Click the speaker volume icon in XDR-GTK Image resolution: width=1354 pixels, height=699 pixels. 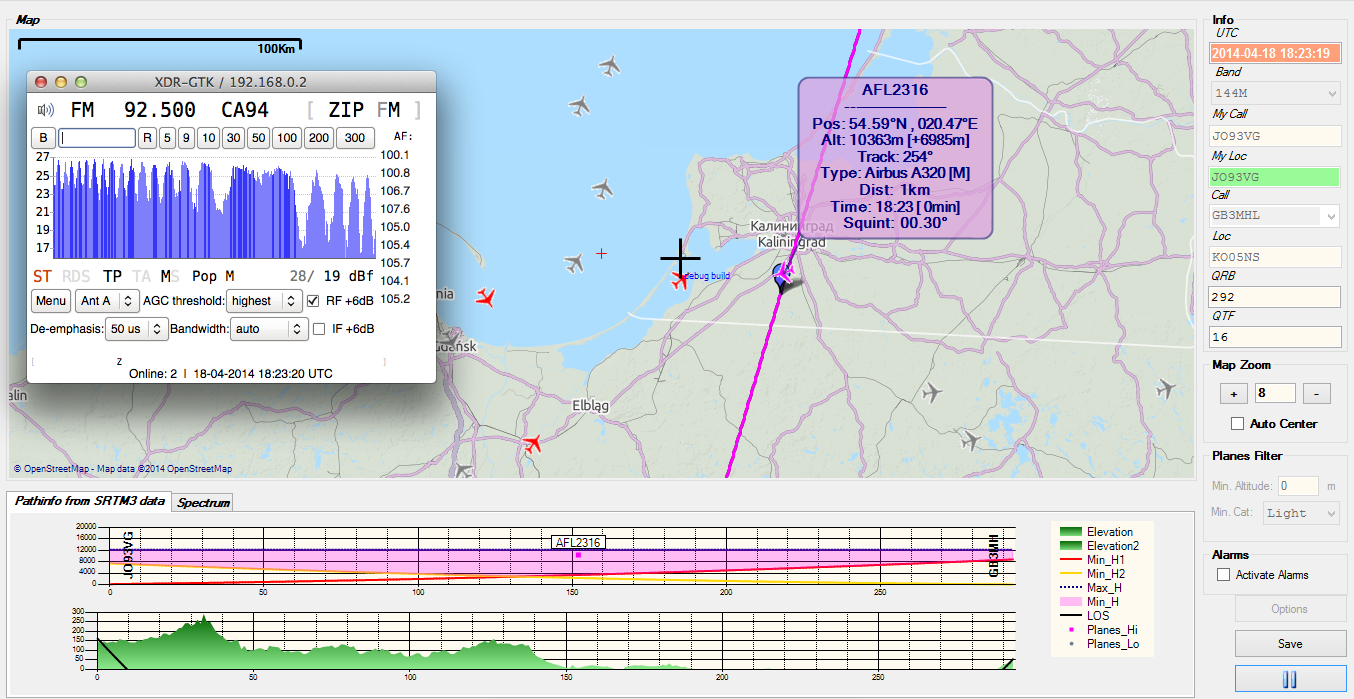point(45,110)
